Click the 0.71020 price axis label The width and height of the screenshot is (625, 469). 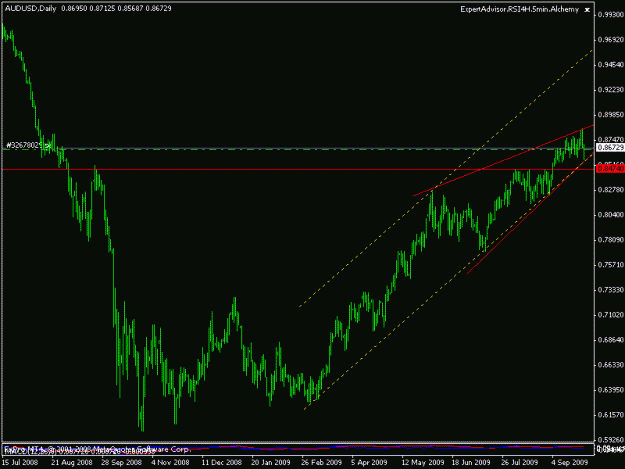click(x=611, y=315)
